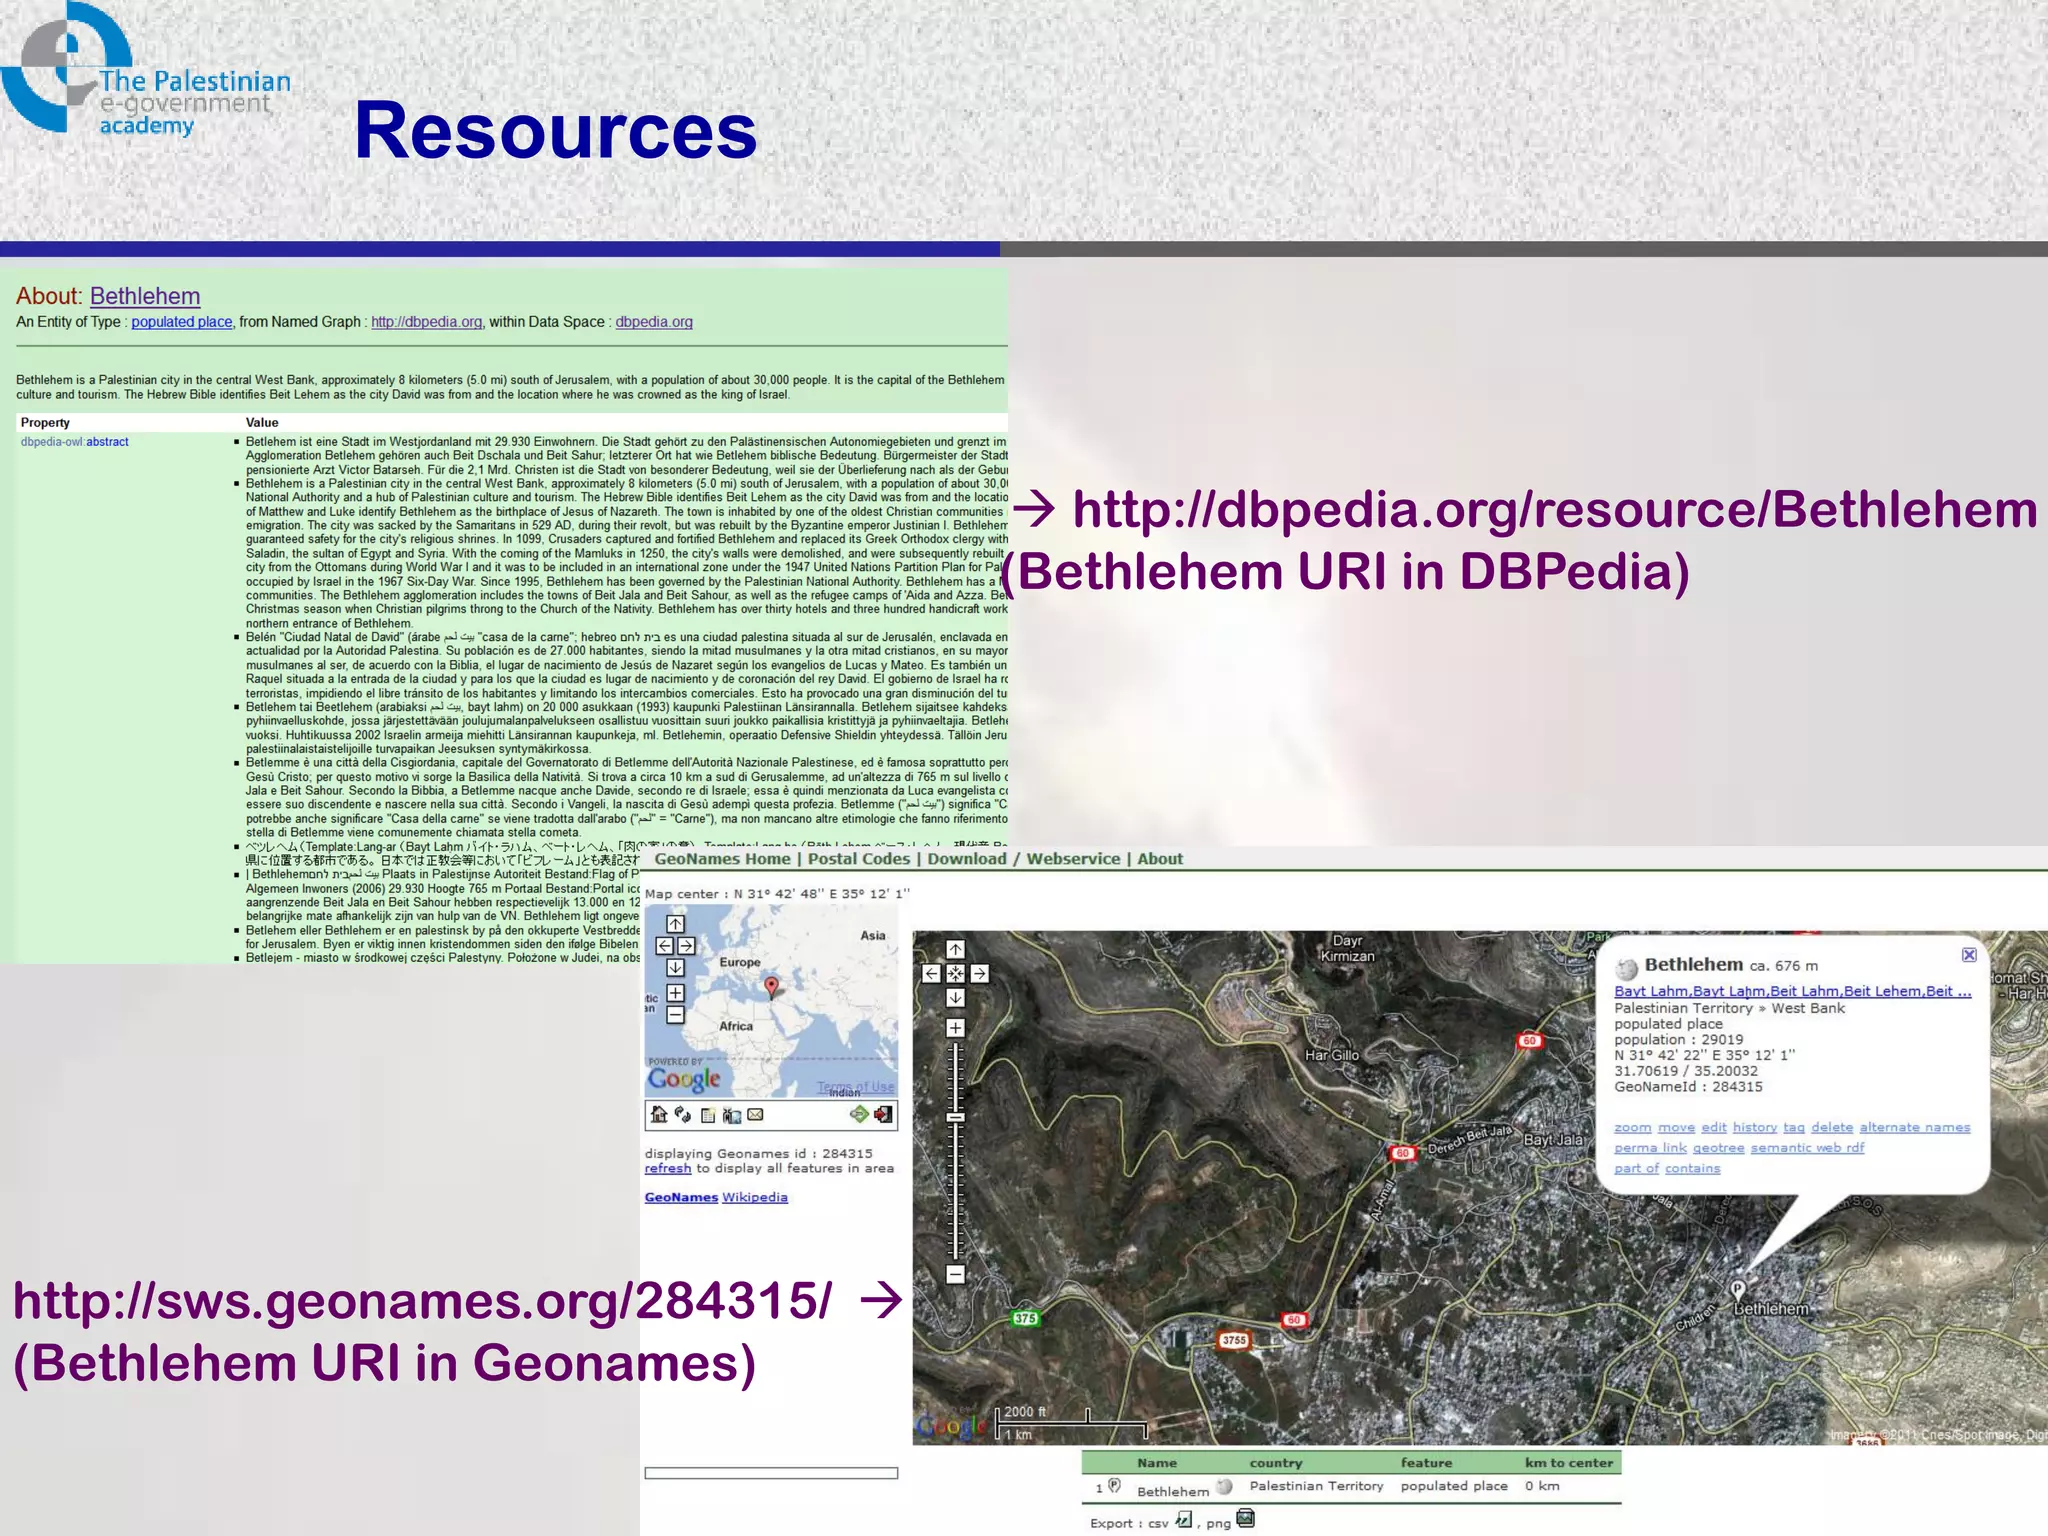Image resolution: width=2048 pixels, height=1536 pixels.
Task: Click the km to center column header
Action: pyautogui.click(x=1569, y=1463)
